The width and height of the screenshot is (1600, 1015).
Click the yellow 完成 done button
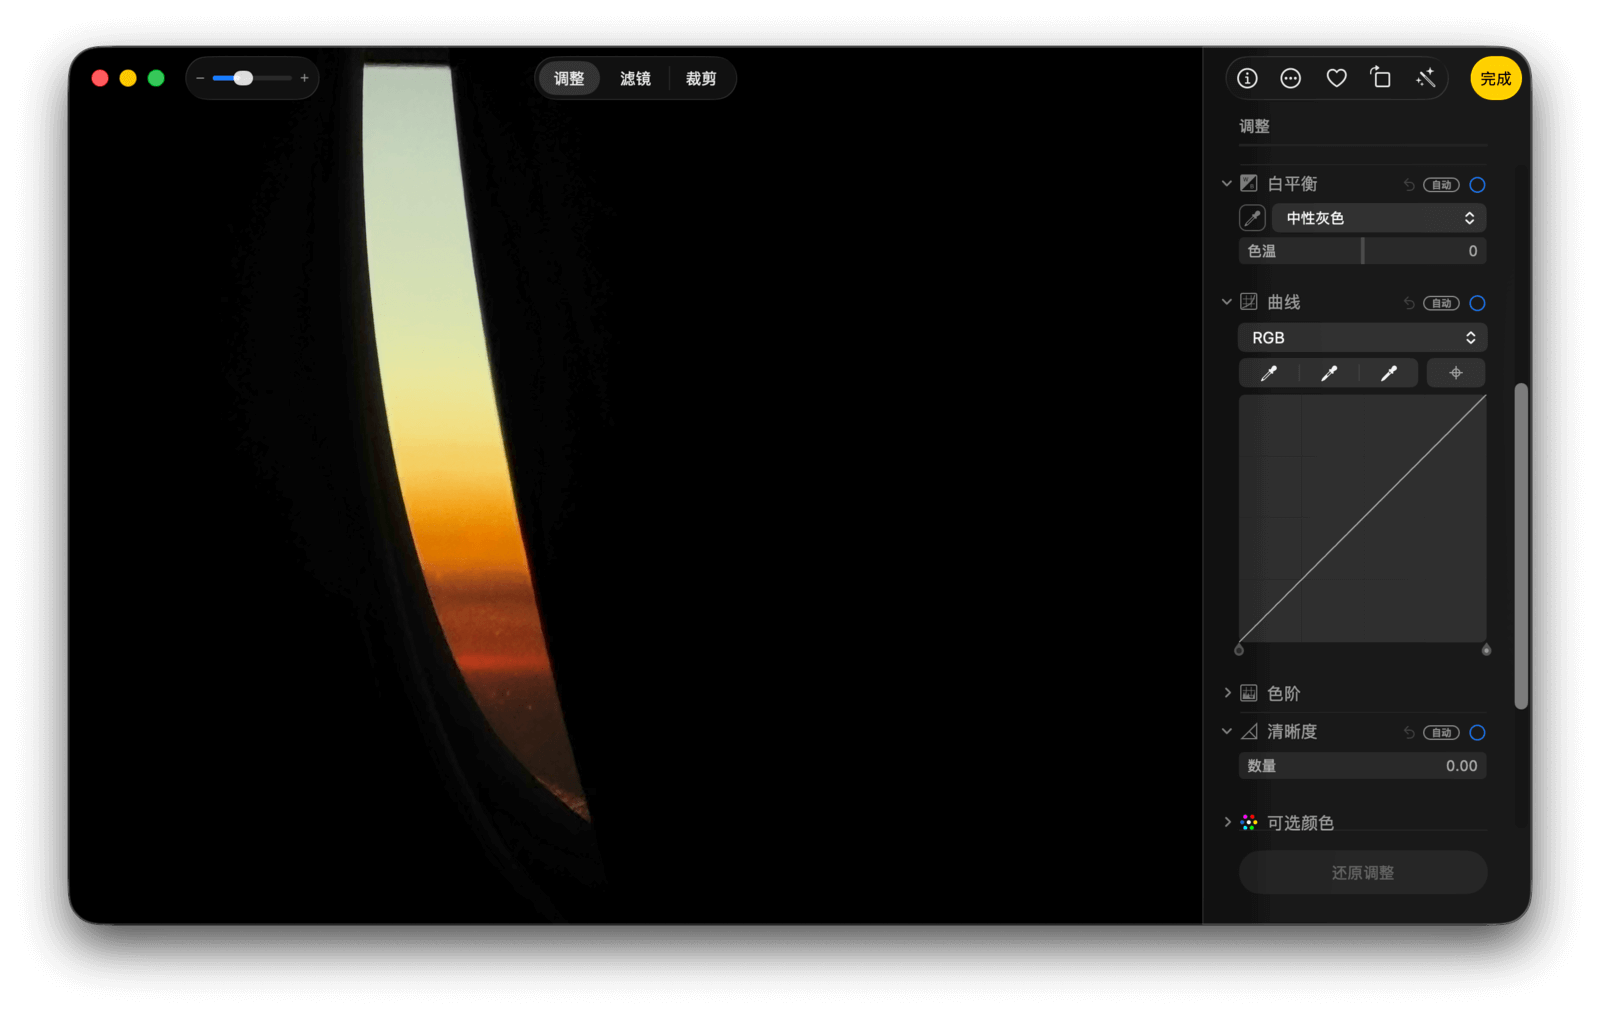(x=1495, y=78)
